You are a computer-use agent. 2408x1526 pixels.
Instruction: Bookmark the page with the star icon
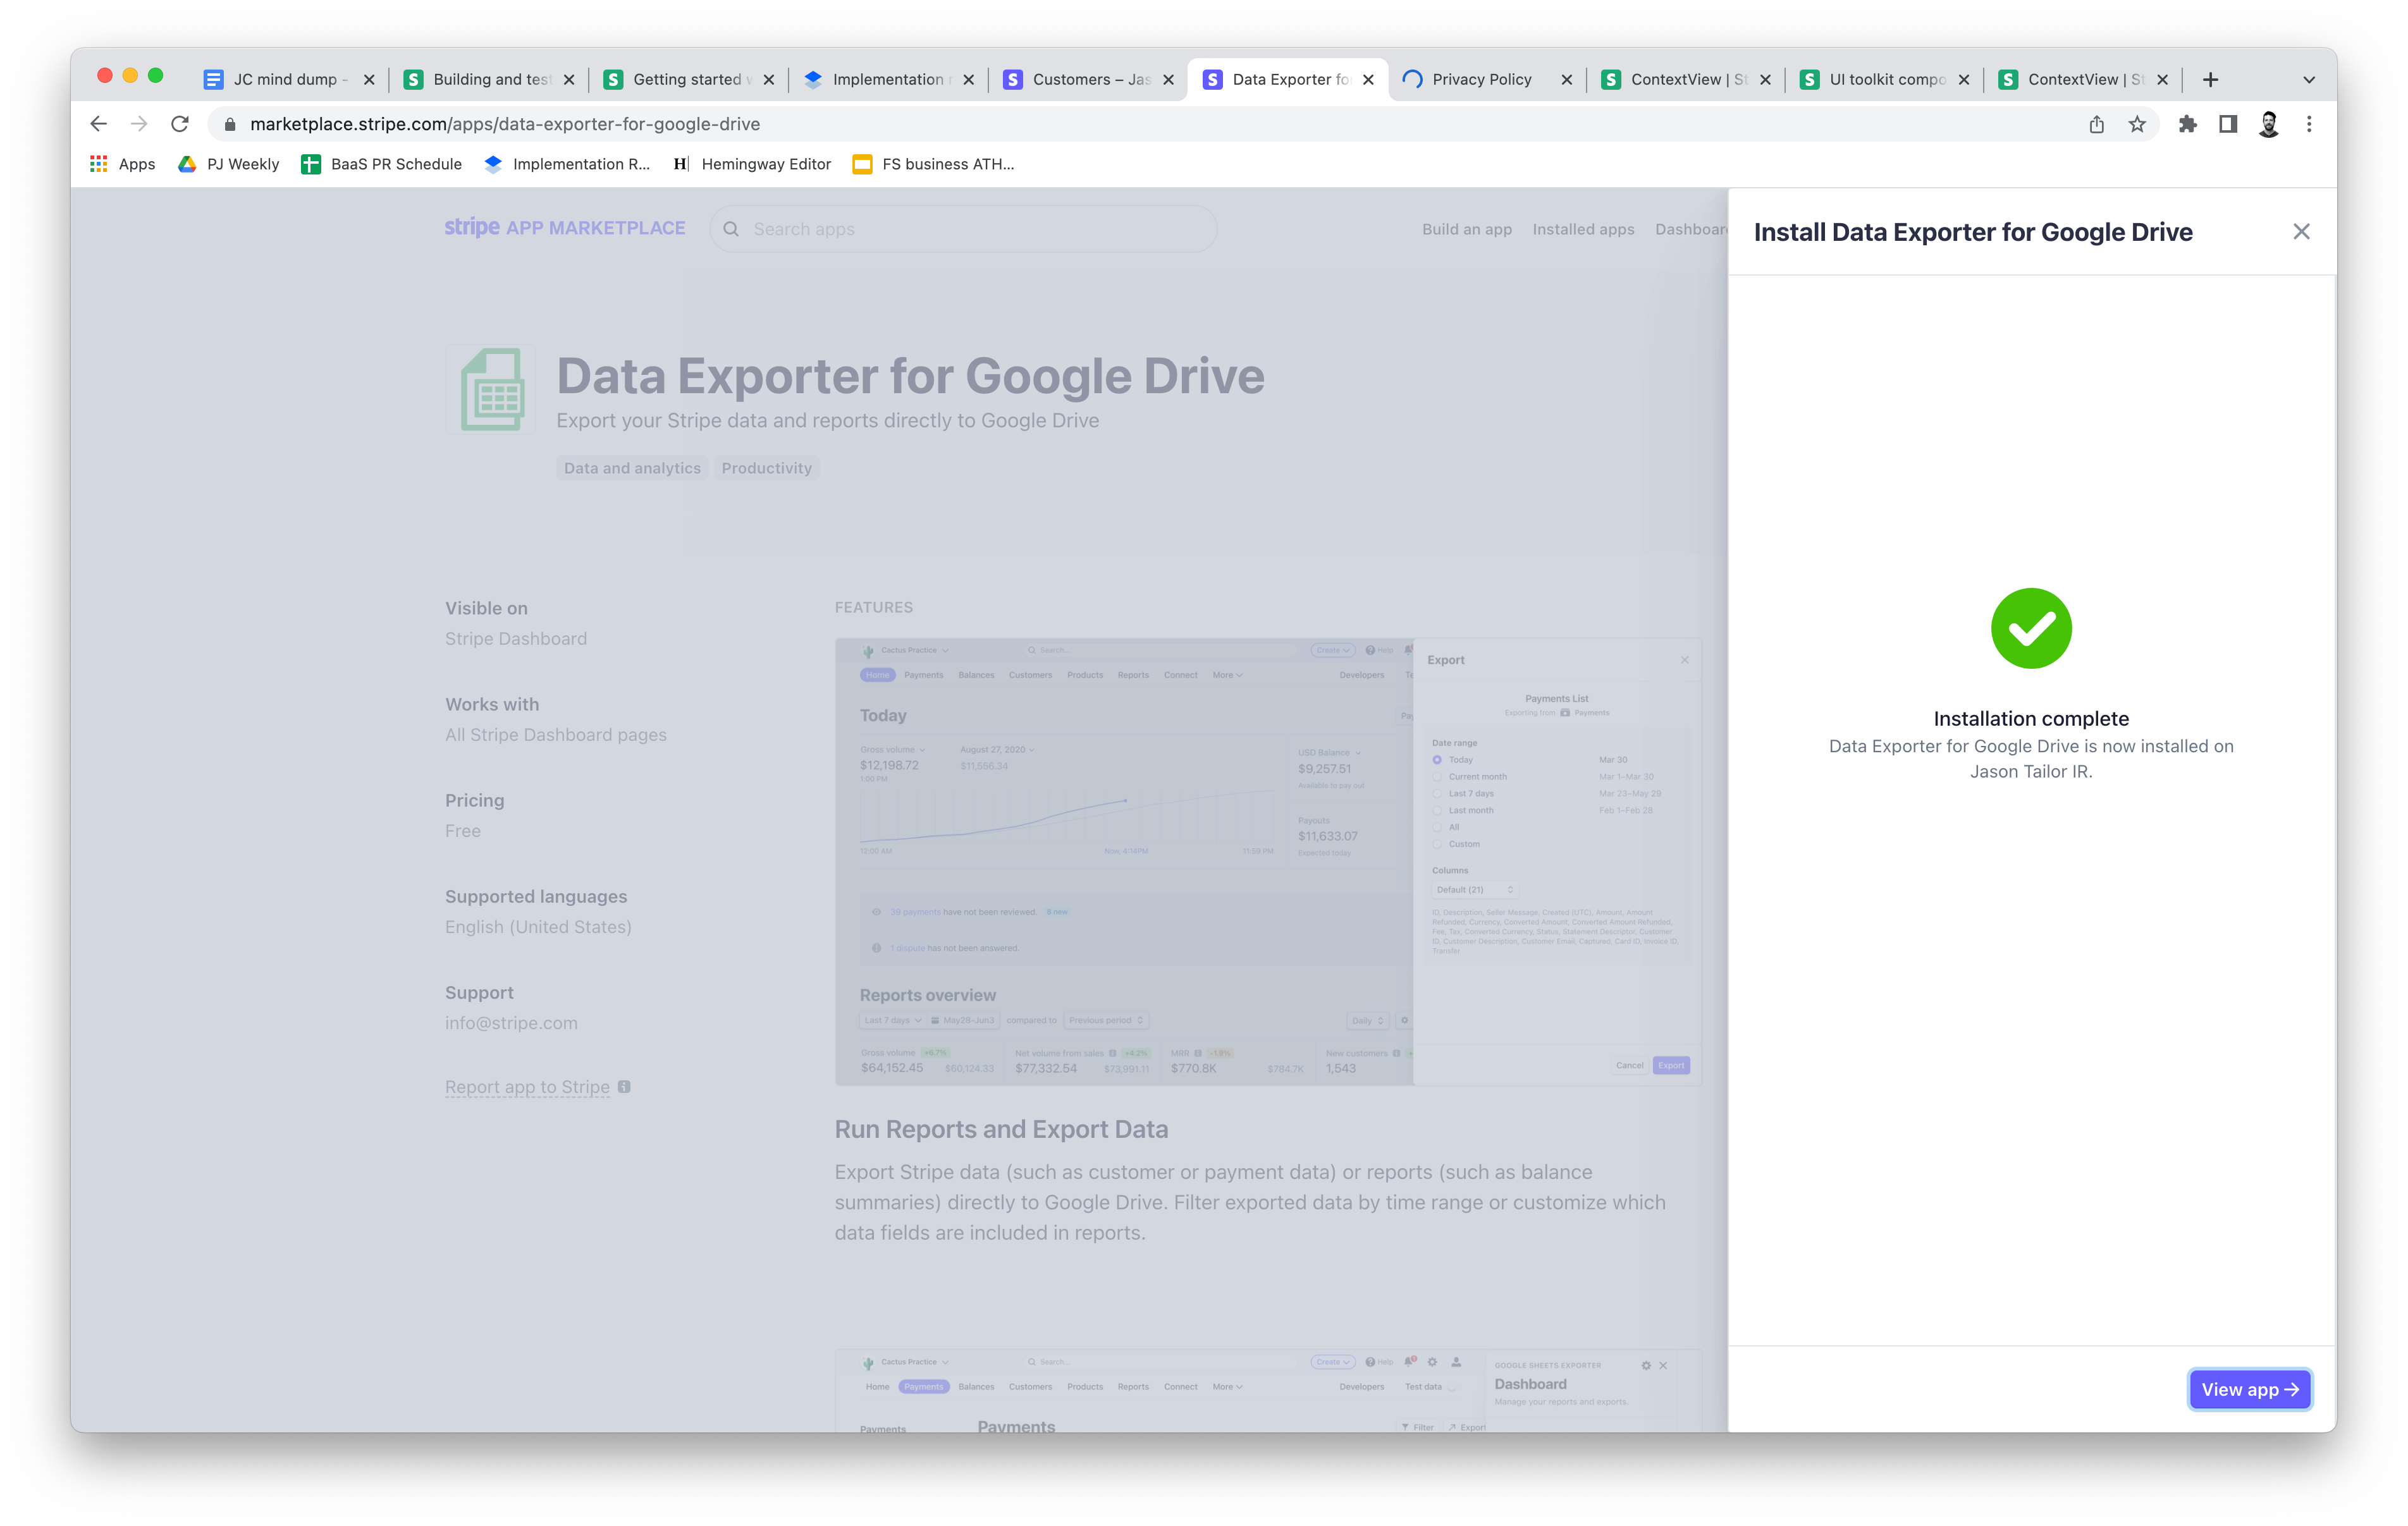(2137, 124)
